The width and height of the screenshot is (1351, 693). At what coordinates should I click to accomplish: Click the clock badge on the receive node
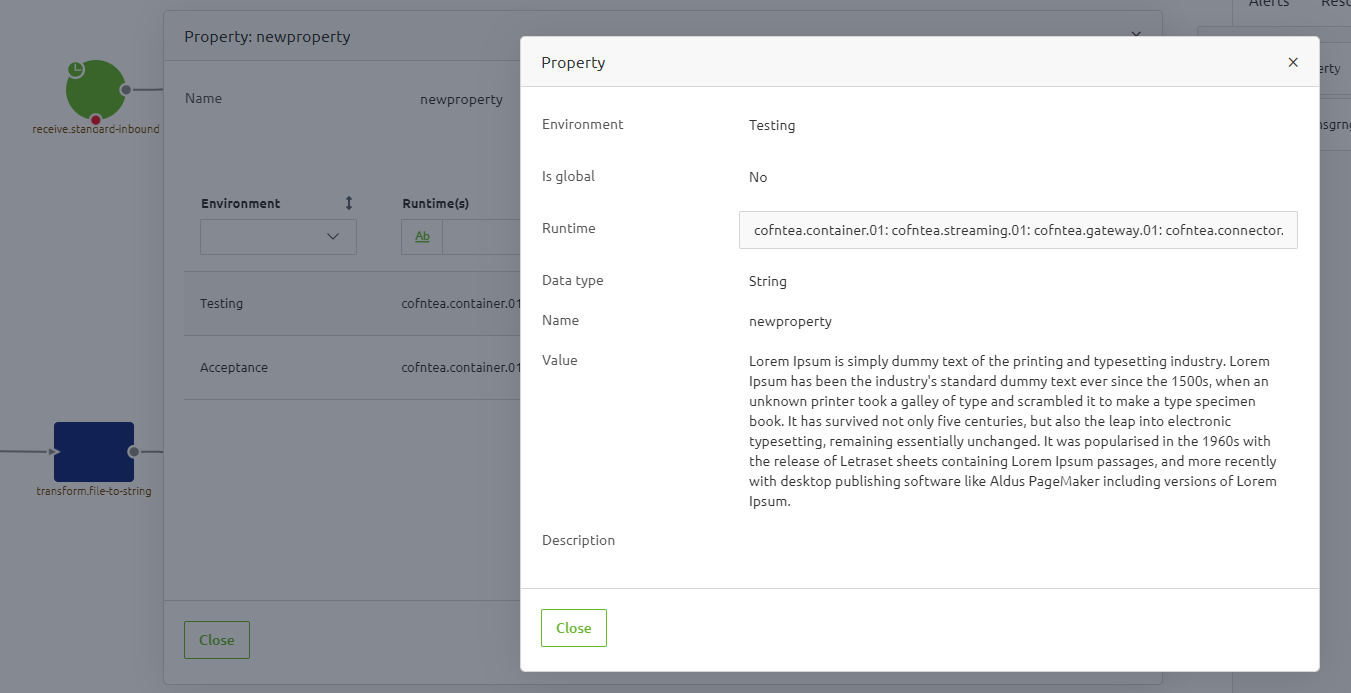76,69
